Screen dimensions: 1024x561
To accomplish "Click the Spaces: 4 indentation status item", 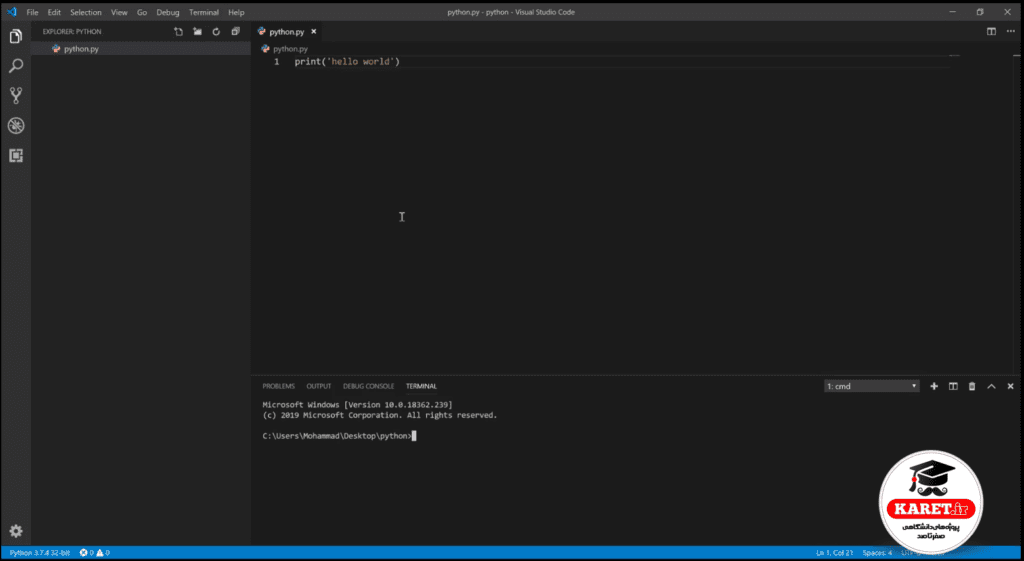I will coord(877,553).
